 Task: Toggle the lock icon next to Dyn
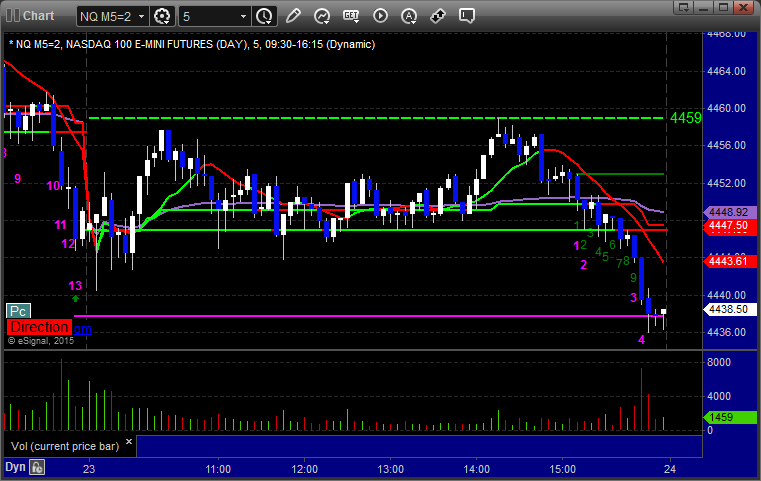point(37,467)
